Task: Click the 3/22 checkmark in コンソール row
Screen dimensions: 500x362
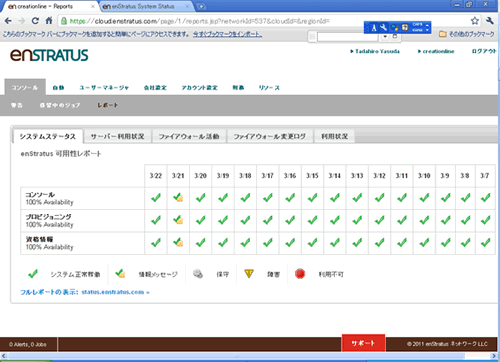Action: tap(156, 198)
